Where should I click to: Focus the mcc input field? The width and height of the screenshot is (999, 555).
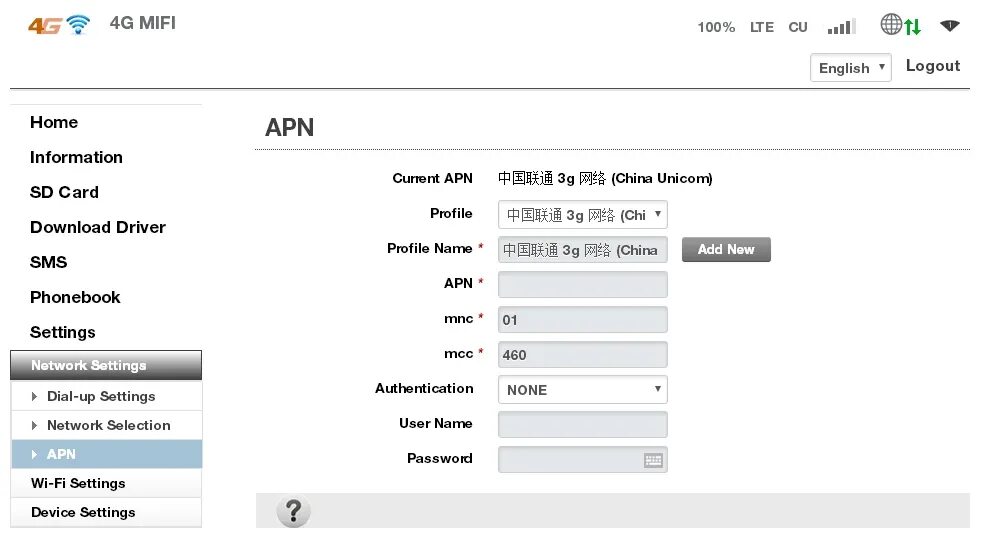point(582,354)
